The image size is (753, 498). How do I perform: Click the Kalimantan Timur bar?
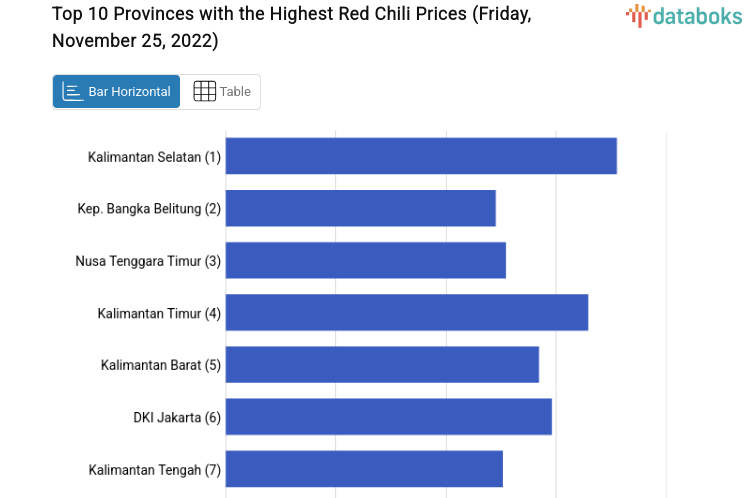407,312
